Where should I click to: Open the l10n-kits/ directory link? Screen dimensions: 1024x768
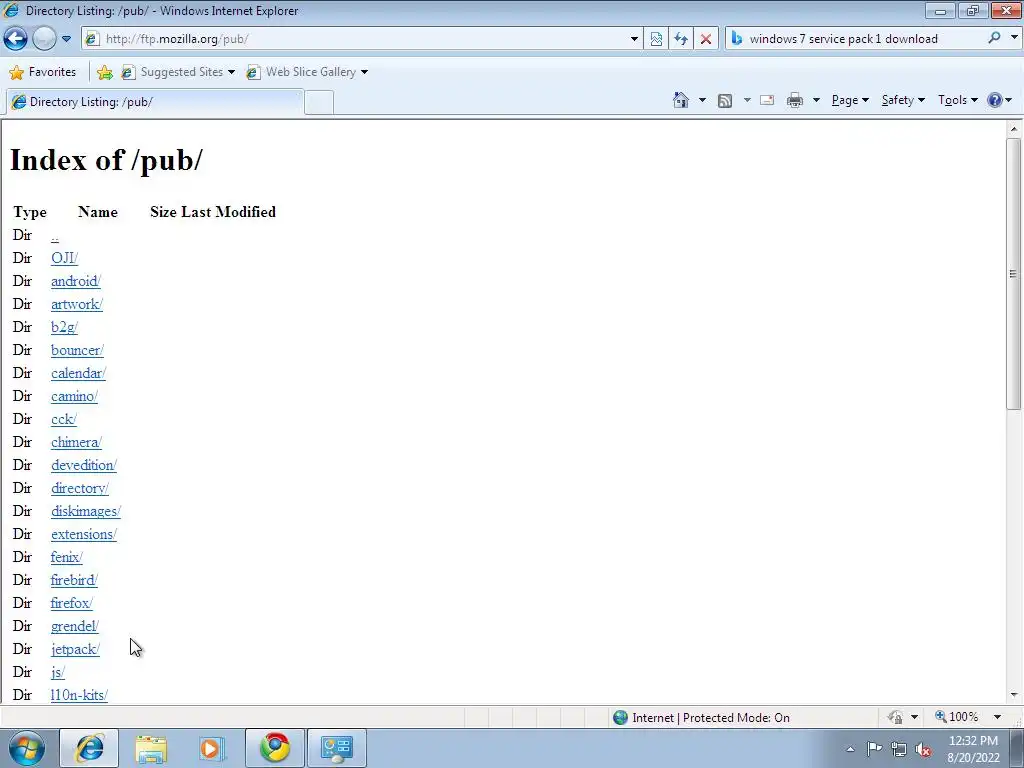click(79, 695)
